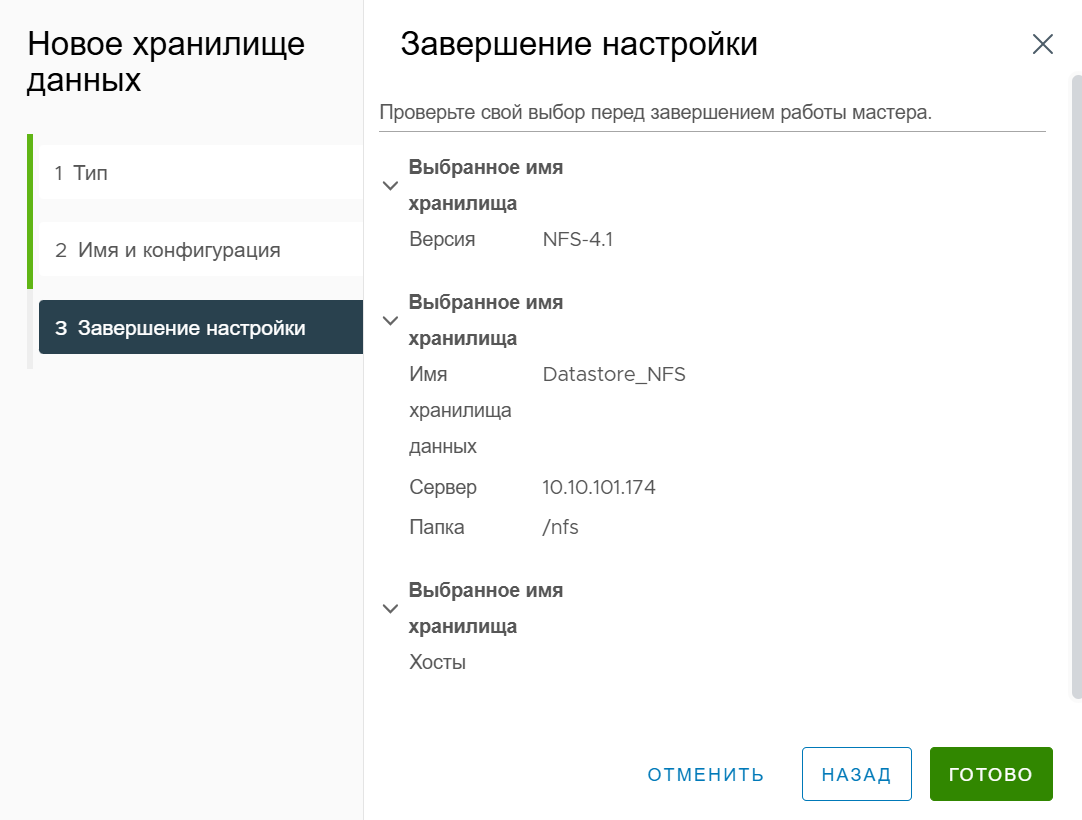Click the ОТМЕНИТЬ link

pos(705,774)
